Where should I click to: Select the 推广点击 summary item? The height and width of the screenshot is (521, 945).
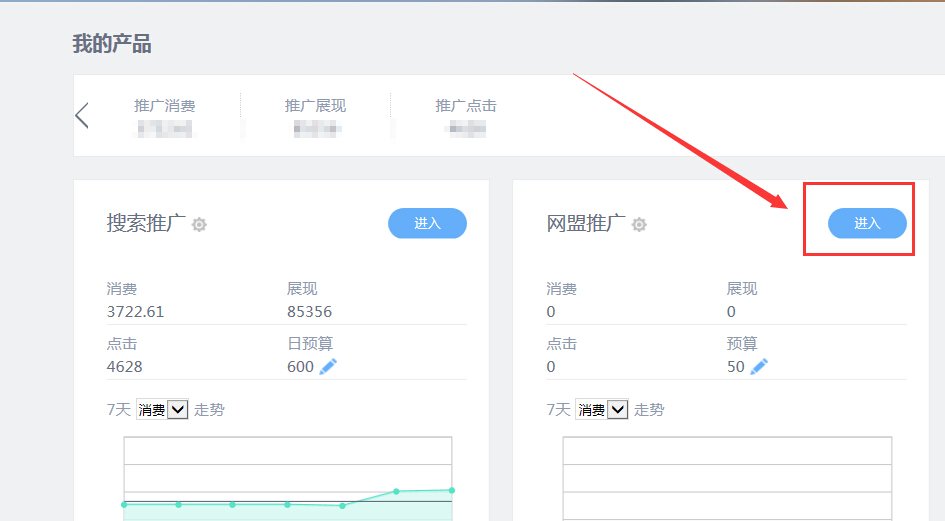click(x=466, y=116)
